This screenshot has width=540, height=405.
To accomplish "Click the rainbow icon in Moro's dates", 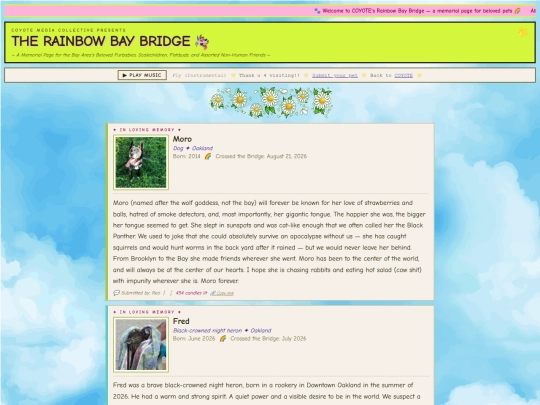I will coord(208,156).
